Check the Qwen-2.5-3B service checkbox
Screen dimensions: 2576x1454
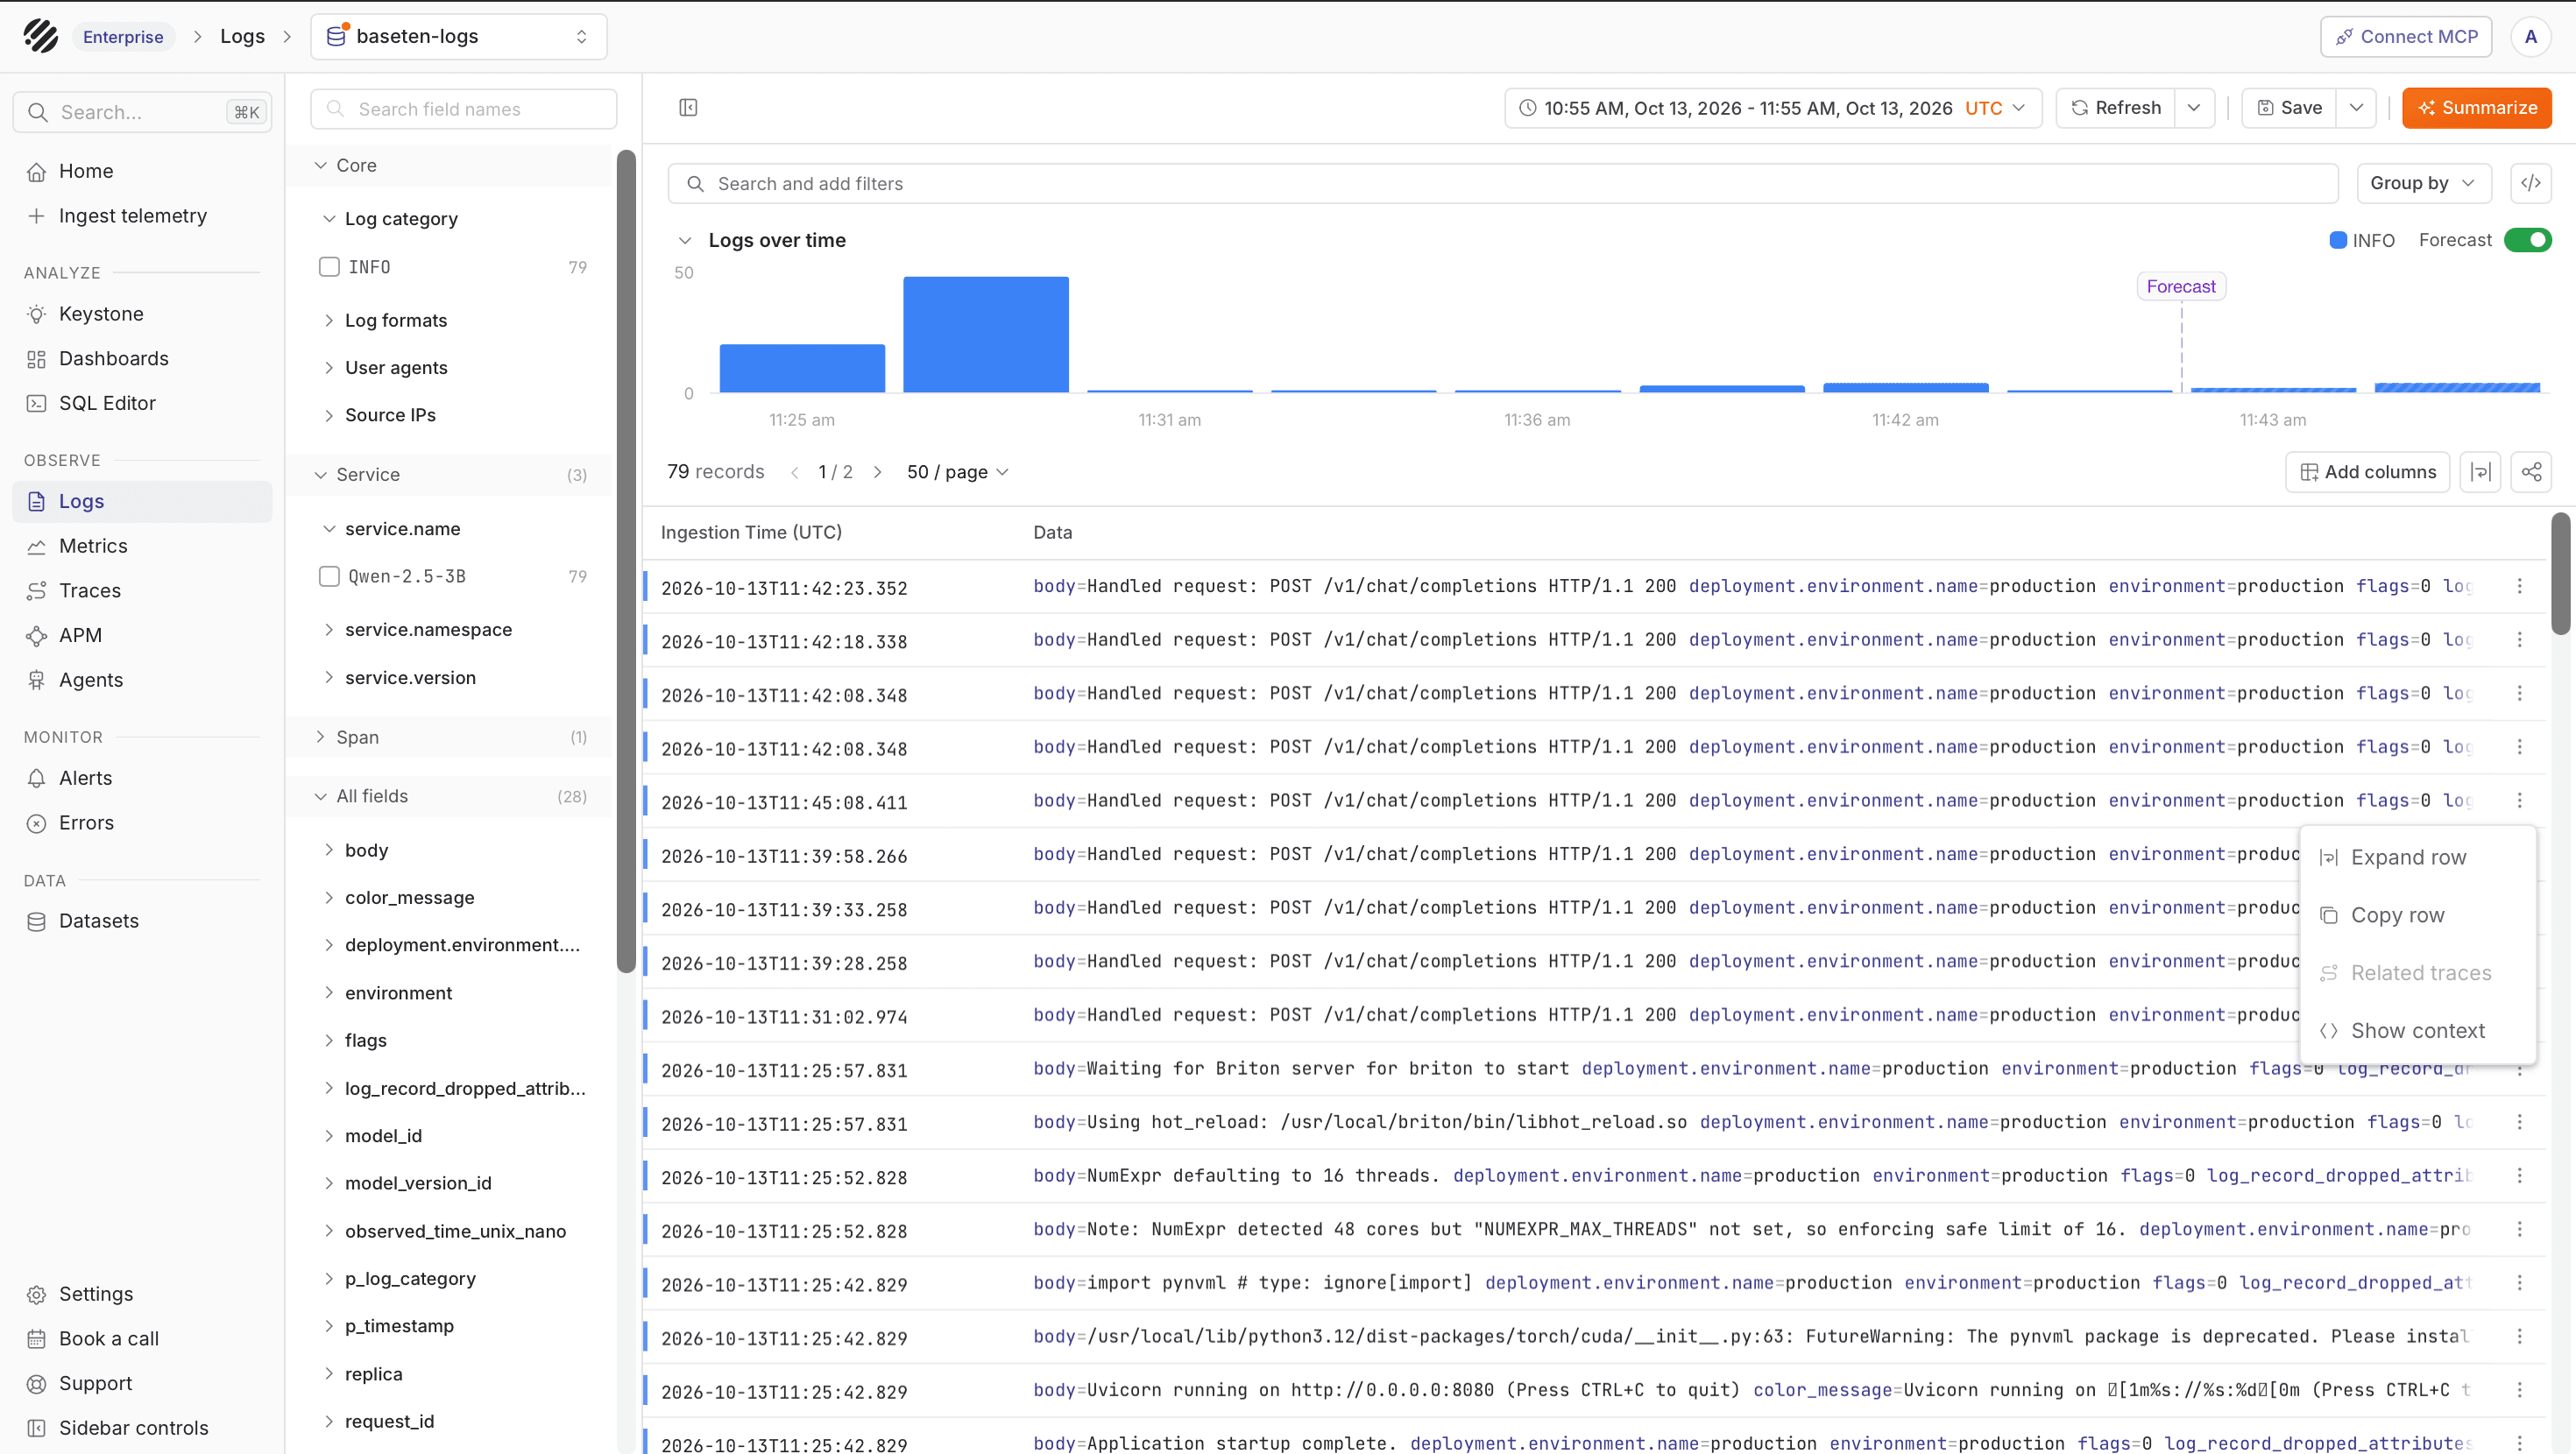coord(329,576)
